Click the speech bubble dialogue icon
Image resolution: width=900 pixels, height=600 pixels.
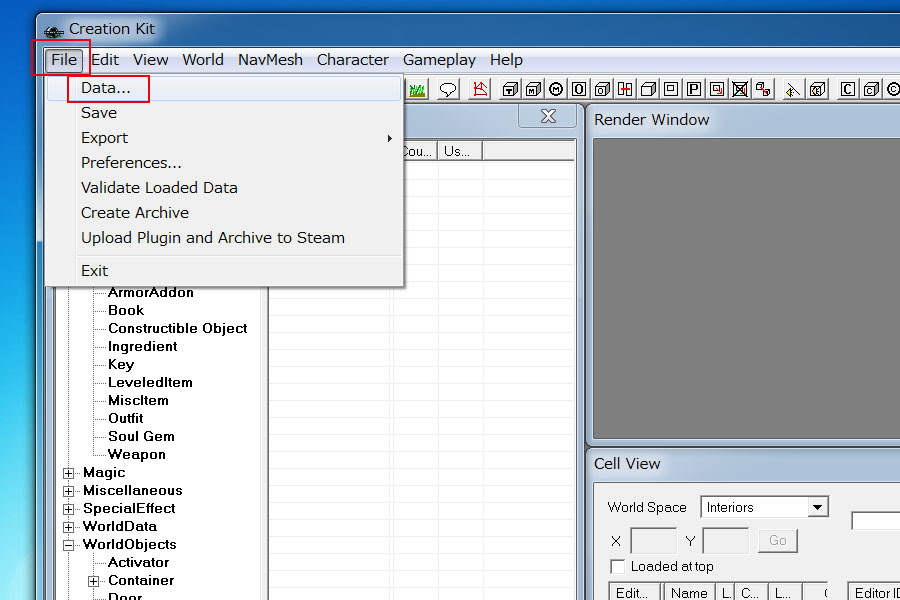[x=448, y=90]
